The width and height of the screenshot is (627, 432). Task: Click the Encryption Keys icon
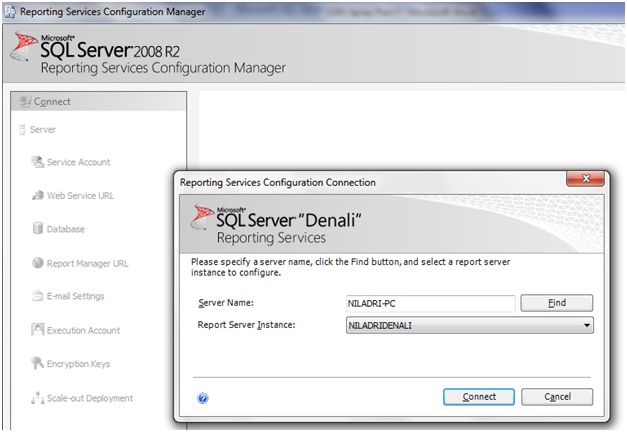point(37,363)
